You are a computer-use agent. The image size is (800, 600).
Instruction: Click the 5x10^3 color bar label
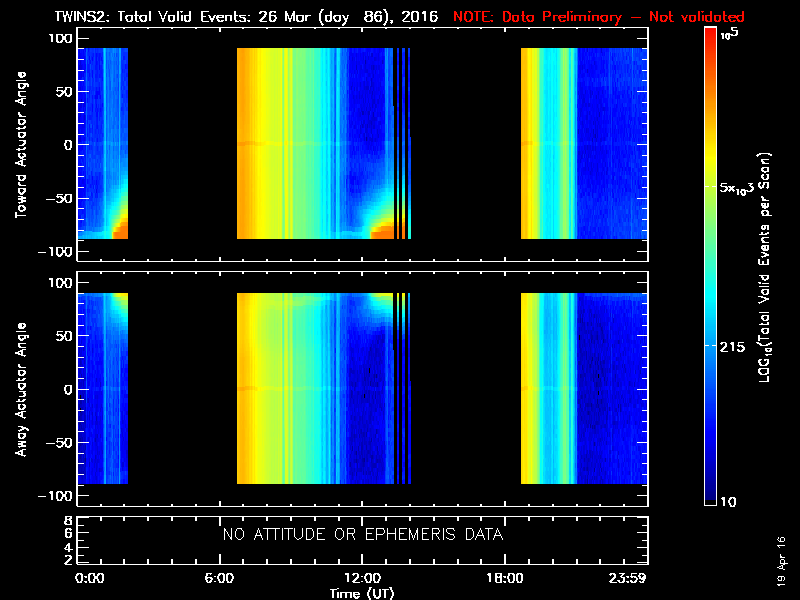coord(743,188)
